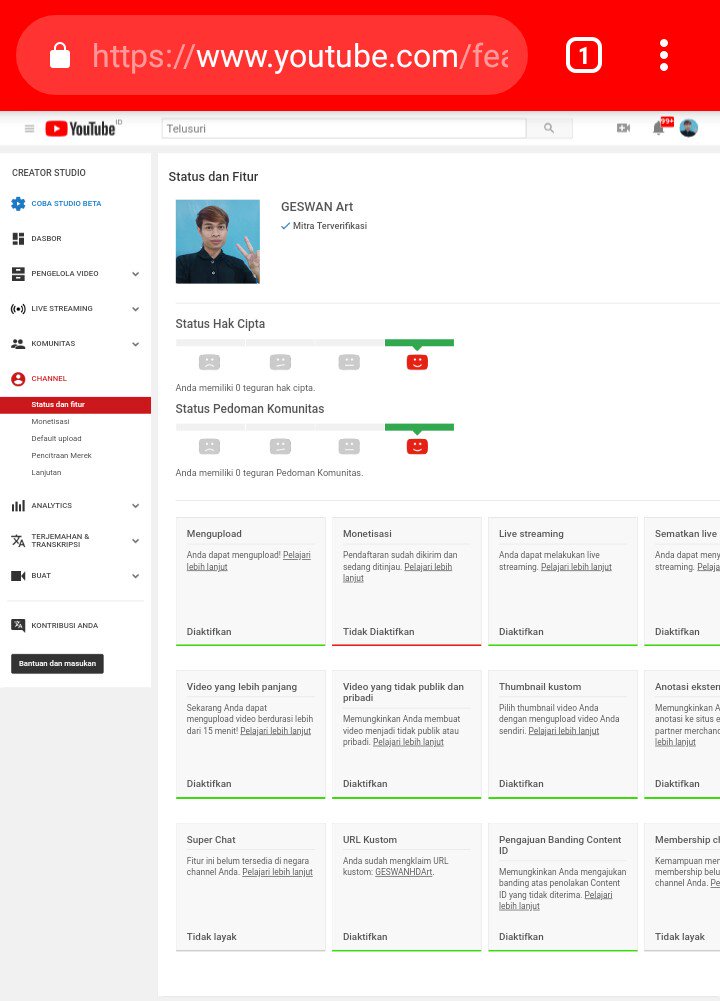The height and width of the screenshot is (1001, 720).
Task: Open the YouTube hamburger menu
Action: point(29,128)
